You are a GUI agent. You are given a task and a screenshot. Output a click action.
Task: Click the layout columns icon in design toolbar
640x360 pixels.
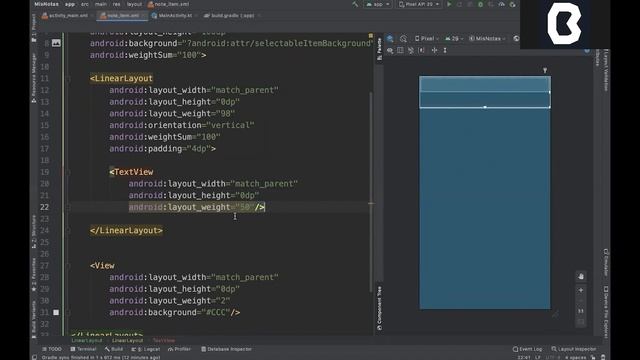coord(400,50)
